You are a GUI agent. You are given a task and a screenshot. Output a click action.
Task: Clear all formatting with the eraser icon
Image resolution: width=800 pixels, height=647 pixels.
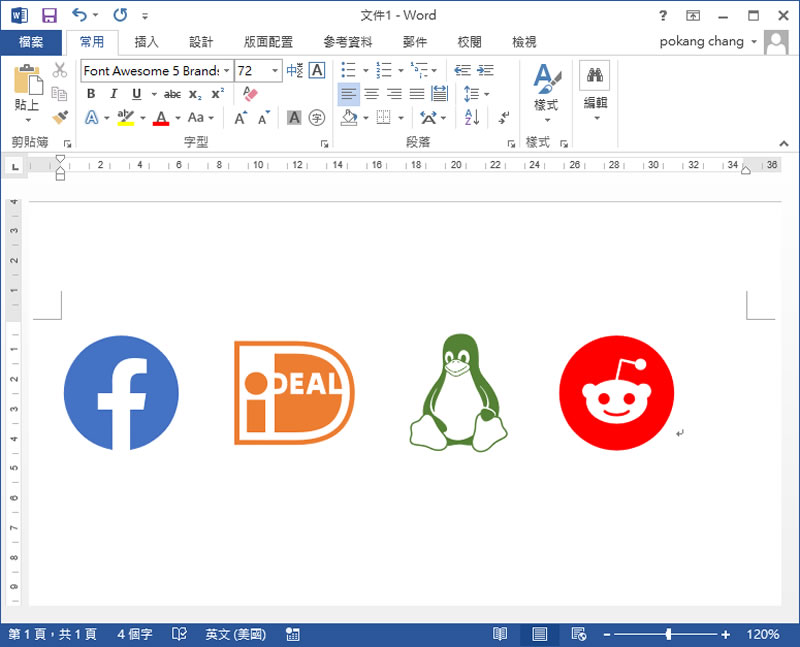250,93
